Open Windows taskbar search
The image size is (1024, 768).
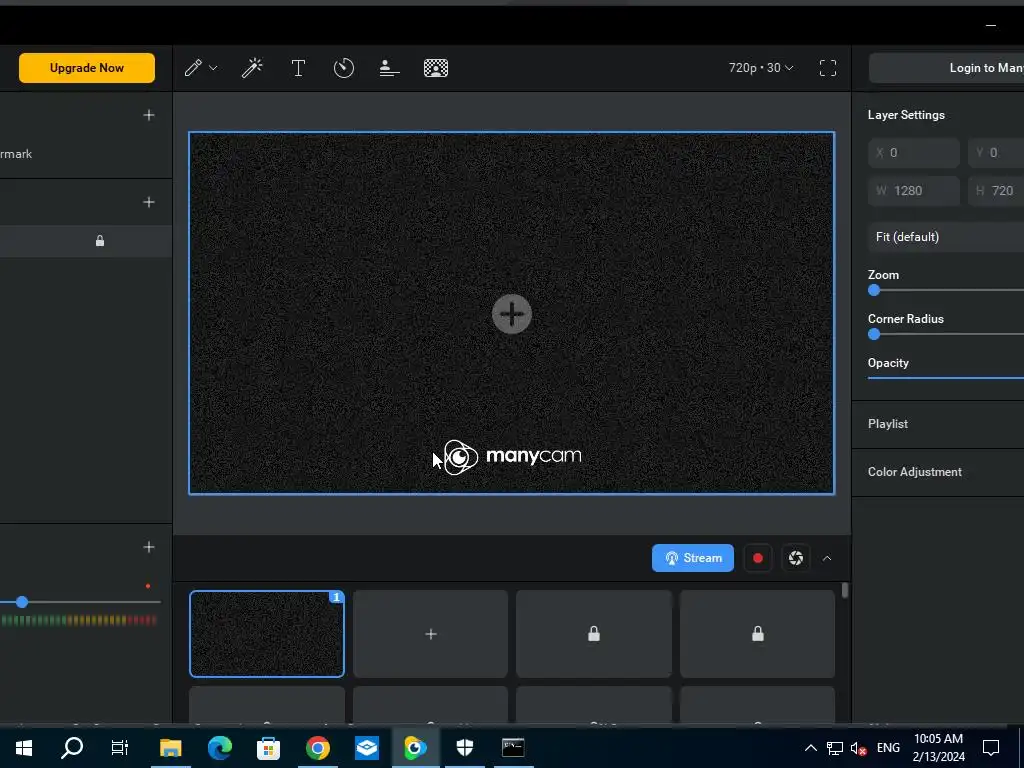[x=72, y=748]
